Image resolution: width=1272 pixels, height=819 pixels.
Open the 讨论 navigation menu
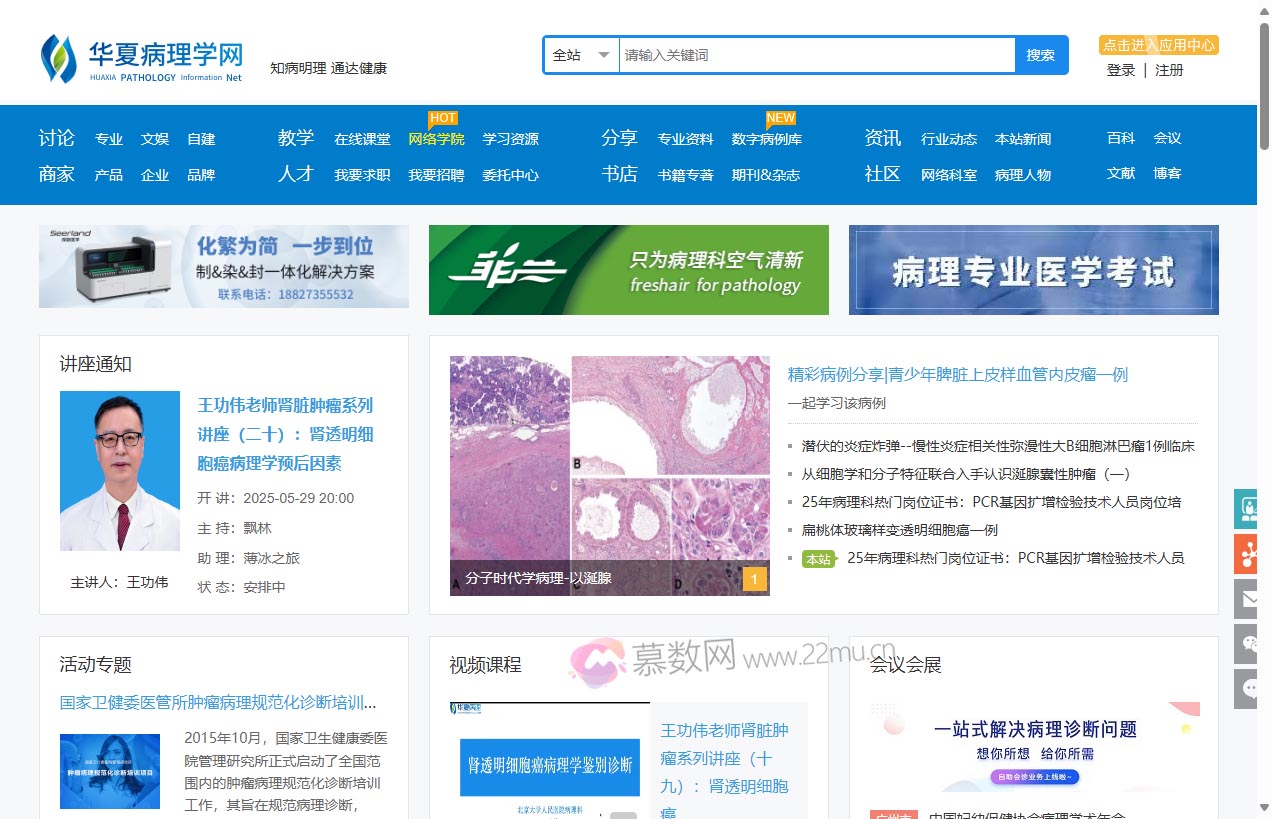(x=56, y=138)
